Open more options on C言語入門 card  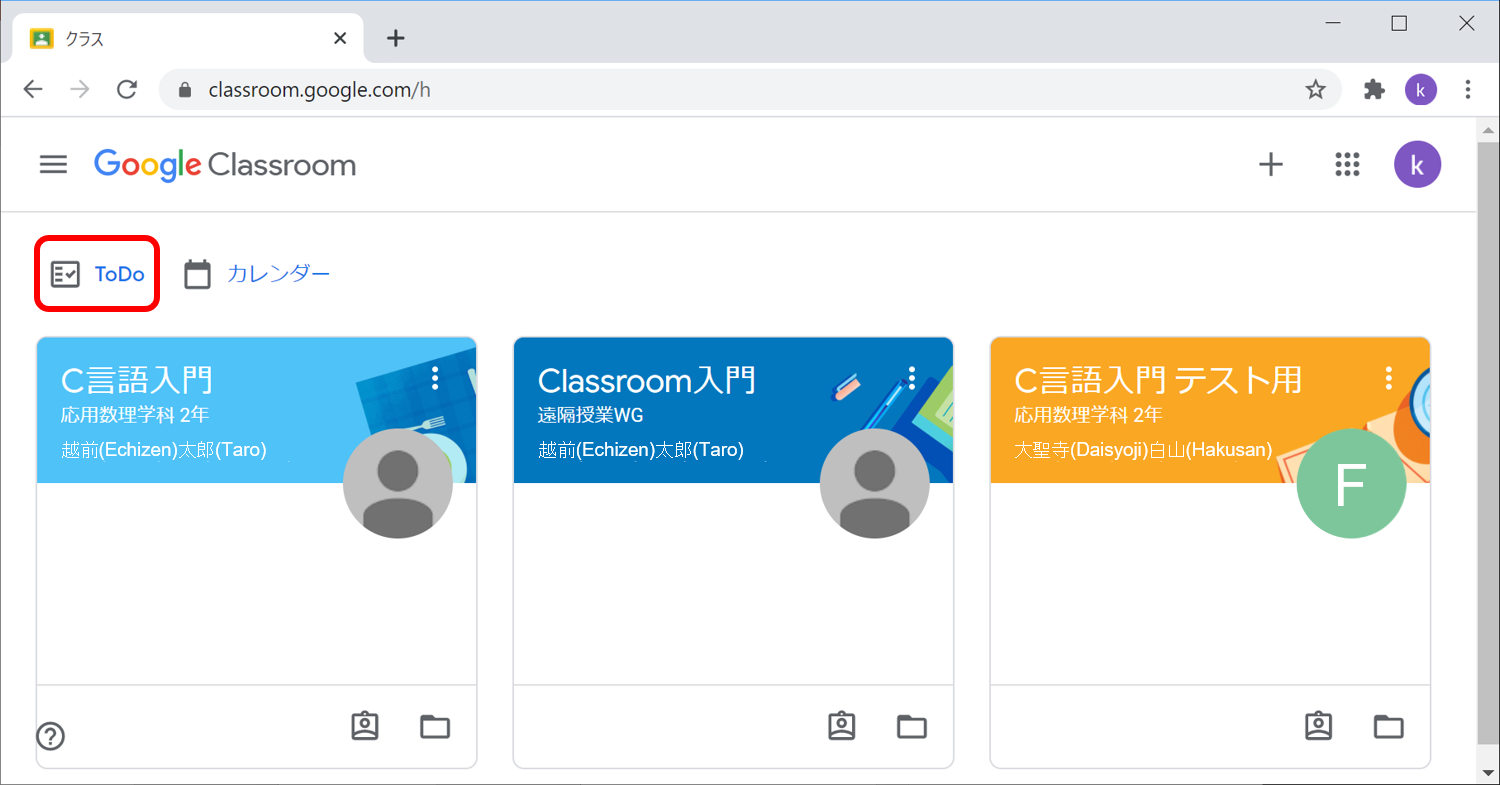click(x=435, y=378)
